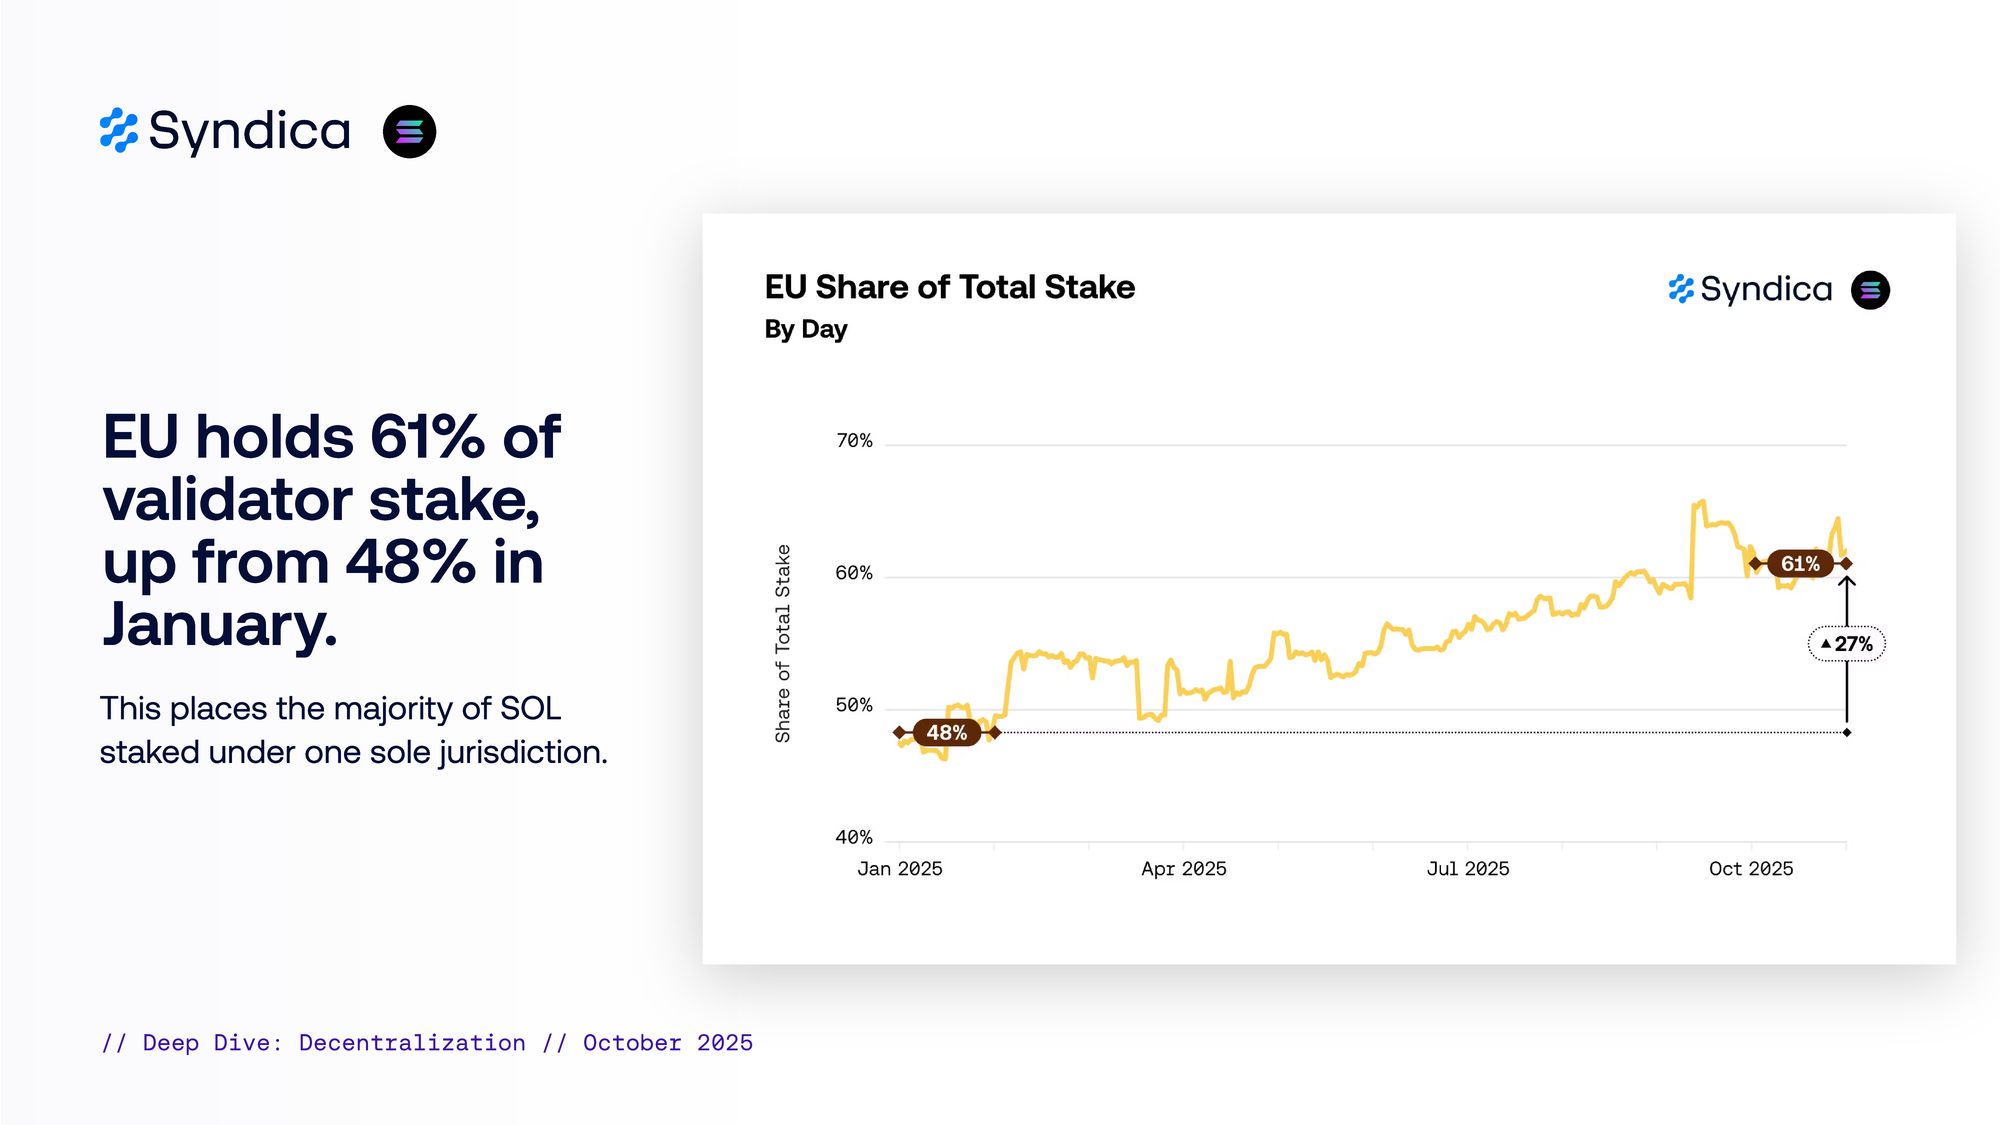2000x1125 pixels.
Task: Click the chart title EU Share of Total Stake
Action: pyautogui.click(x=949, y=287)
